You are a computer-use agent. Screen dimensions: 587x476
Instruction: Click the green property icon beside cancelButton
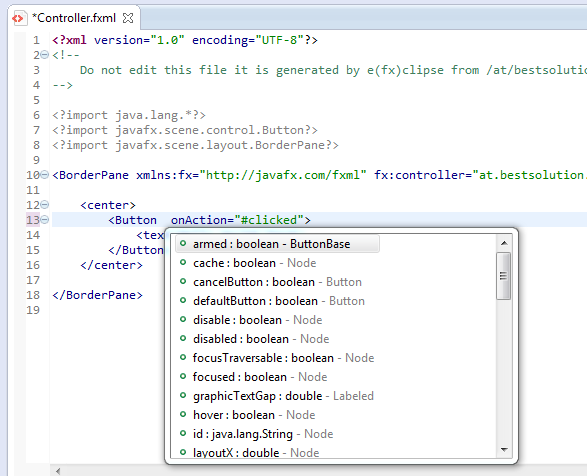click(x=183, y=281)
